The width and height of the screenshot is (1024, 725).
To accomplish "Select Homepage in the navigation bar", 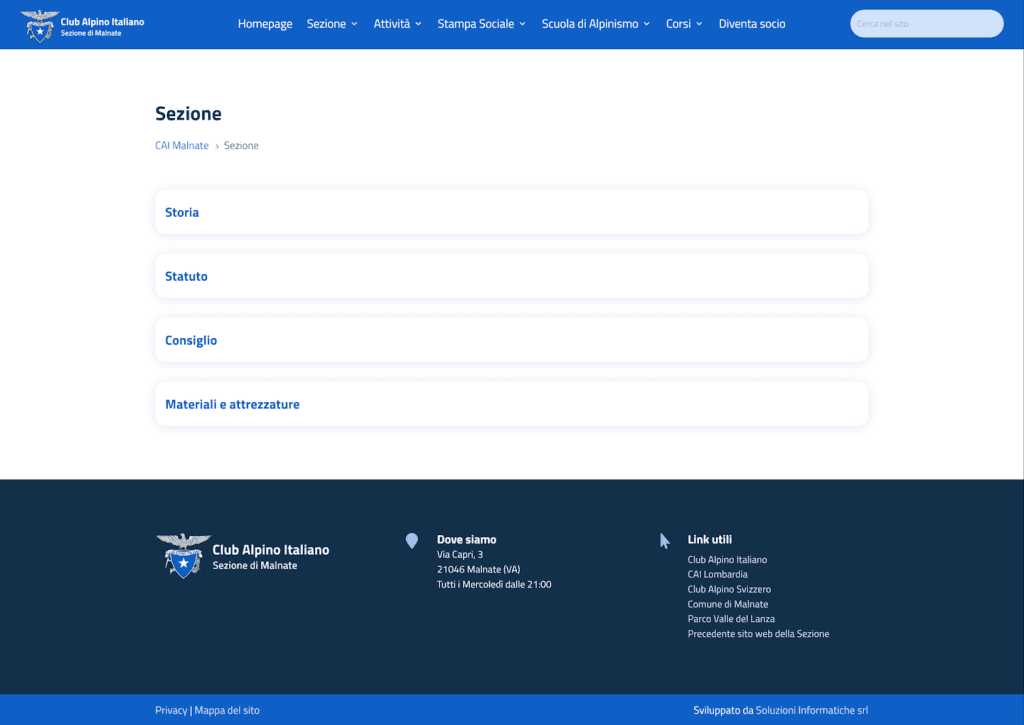I will click(264, 23).
